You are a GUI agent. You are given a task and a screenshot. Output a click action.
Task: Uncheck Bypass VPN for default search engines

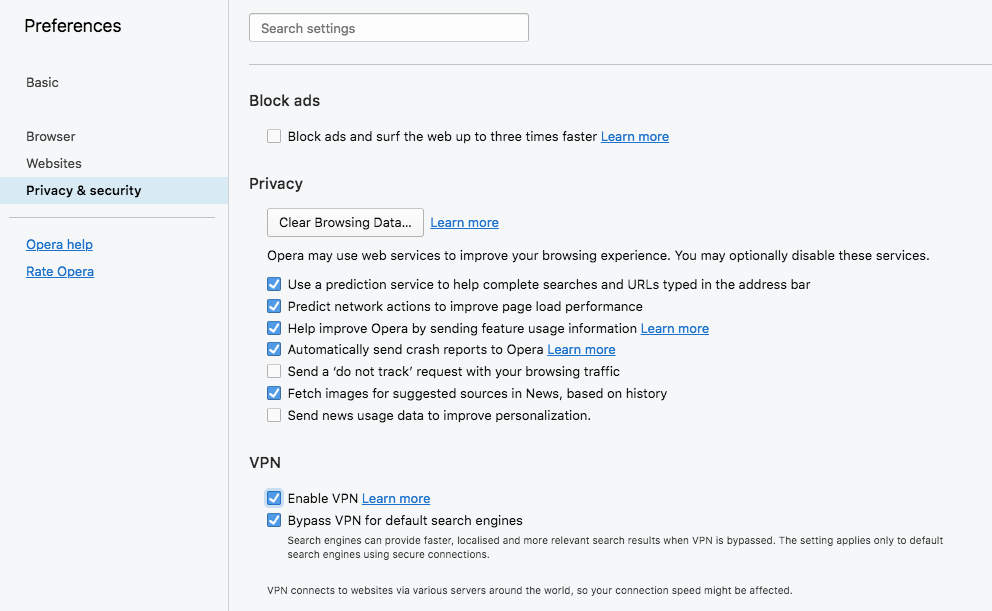[274, 521]
